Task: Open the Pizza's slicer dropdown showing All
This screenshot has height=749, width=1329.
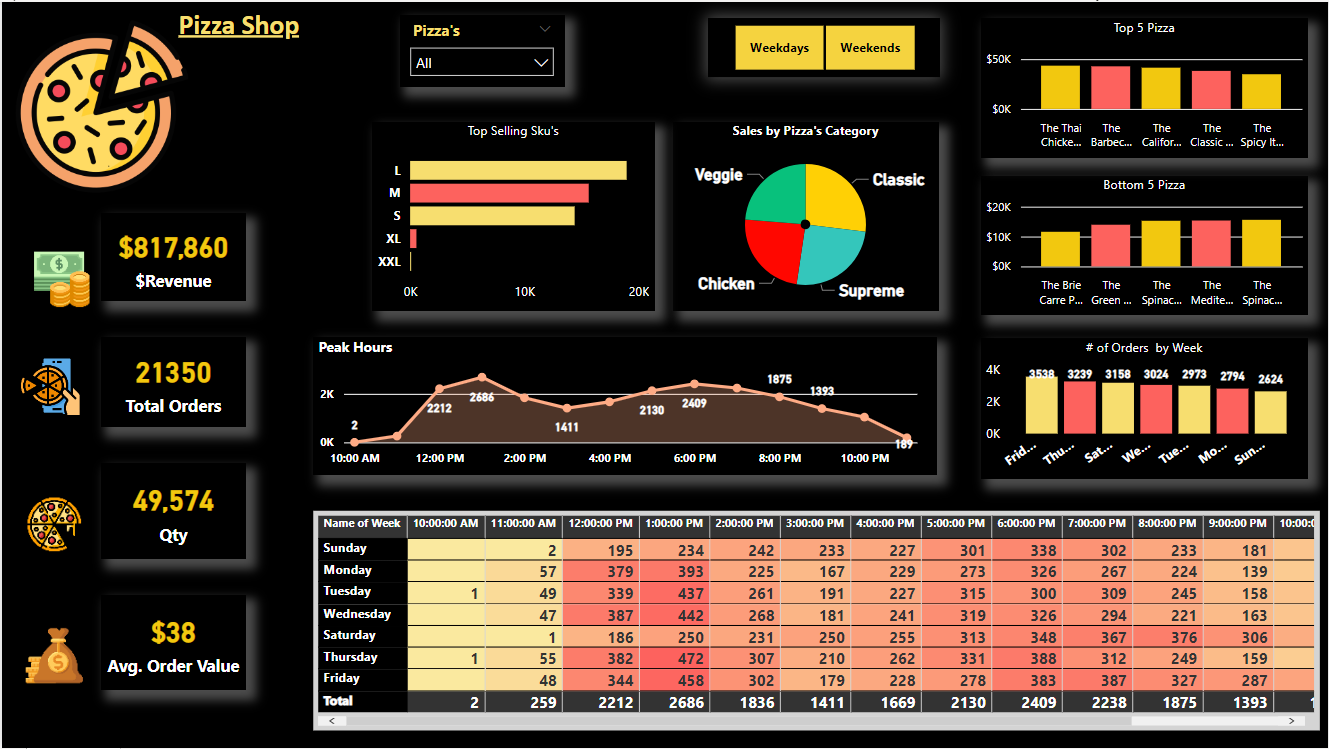Action: pos(481,63)
